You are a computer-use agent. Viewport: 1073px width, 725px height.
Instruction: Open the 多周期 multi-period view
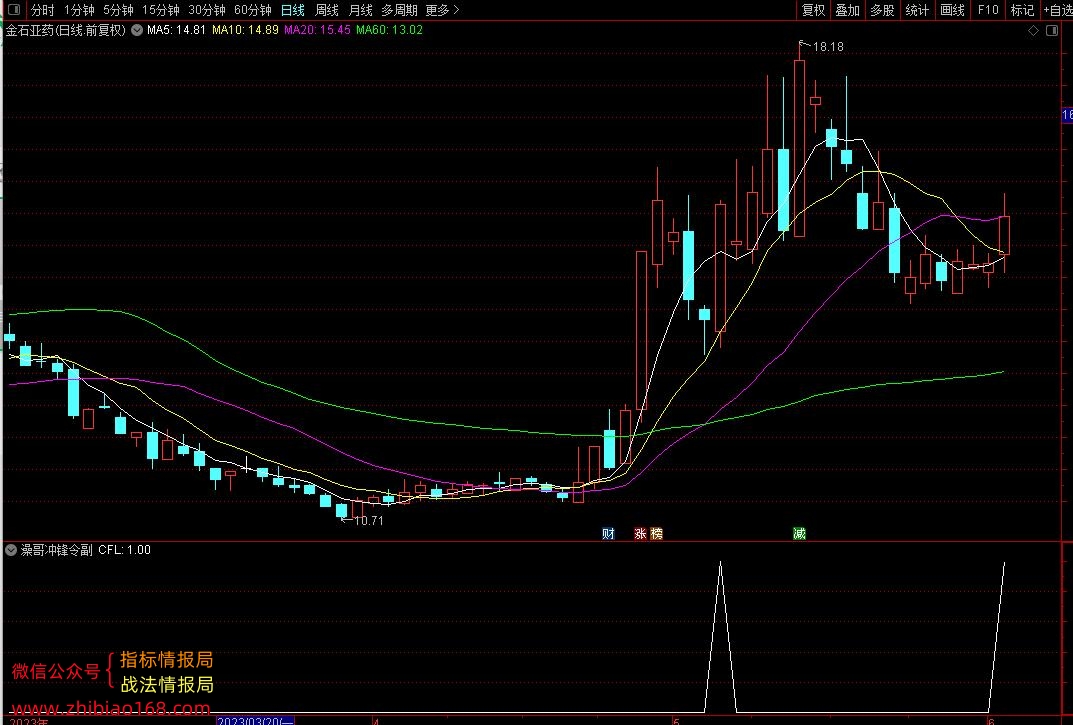point(399,10)
